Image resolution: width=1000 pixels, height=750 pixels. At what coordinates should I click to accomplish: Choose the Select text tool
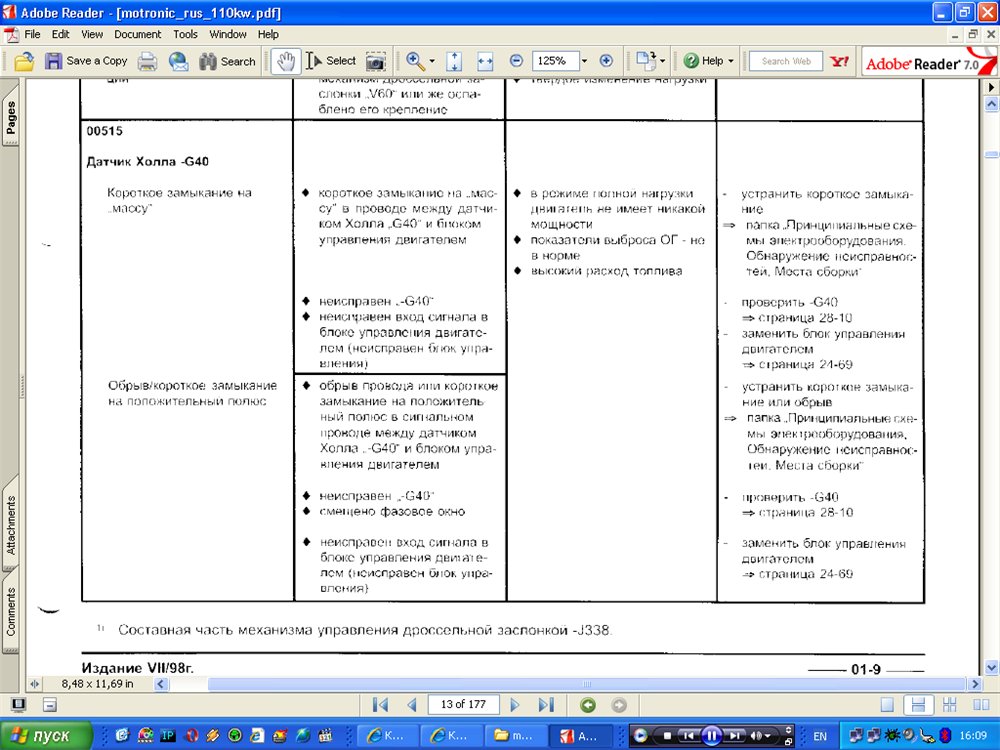(x=330, y=61)
